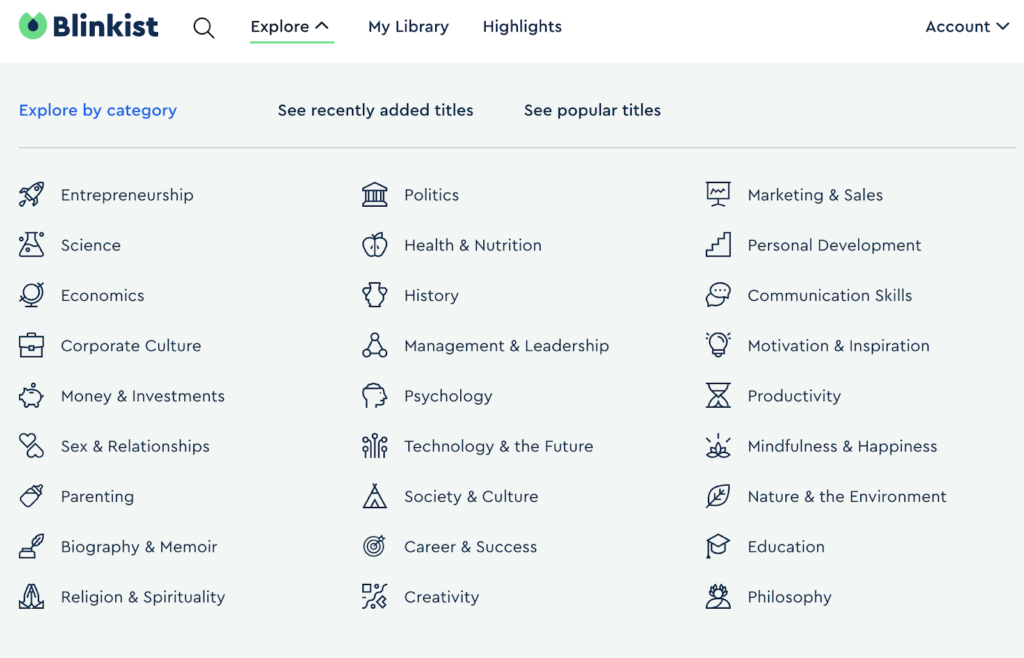This screenshot has width=1024, height=658.
Task: Click the target icon for Career & Success
Action: coord(374,546)
